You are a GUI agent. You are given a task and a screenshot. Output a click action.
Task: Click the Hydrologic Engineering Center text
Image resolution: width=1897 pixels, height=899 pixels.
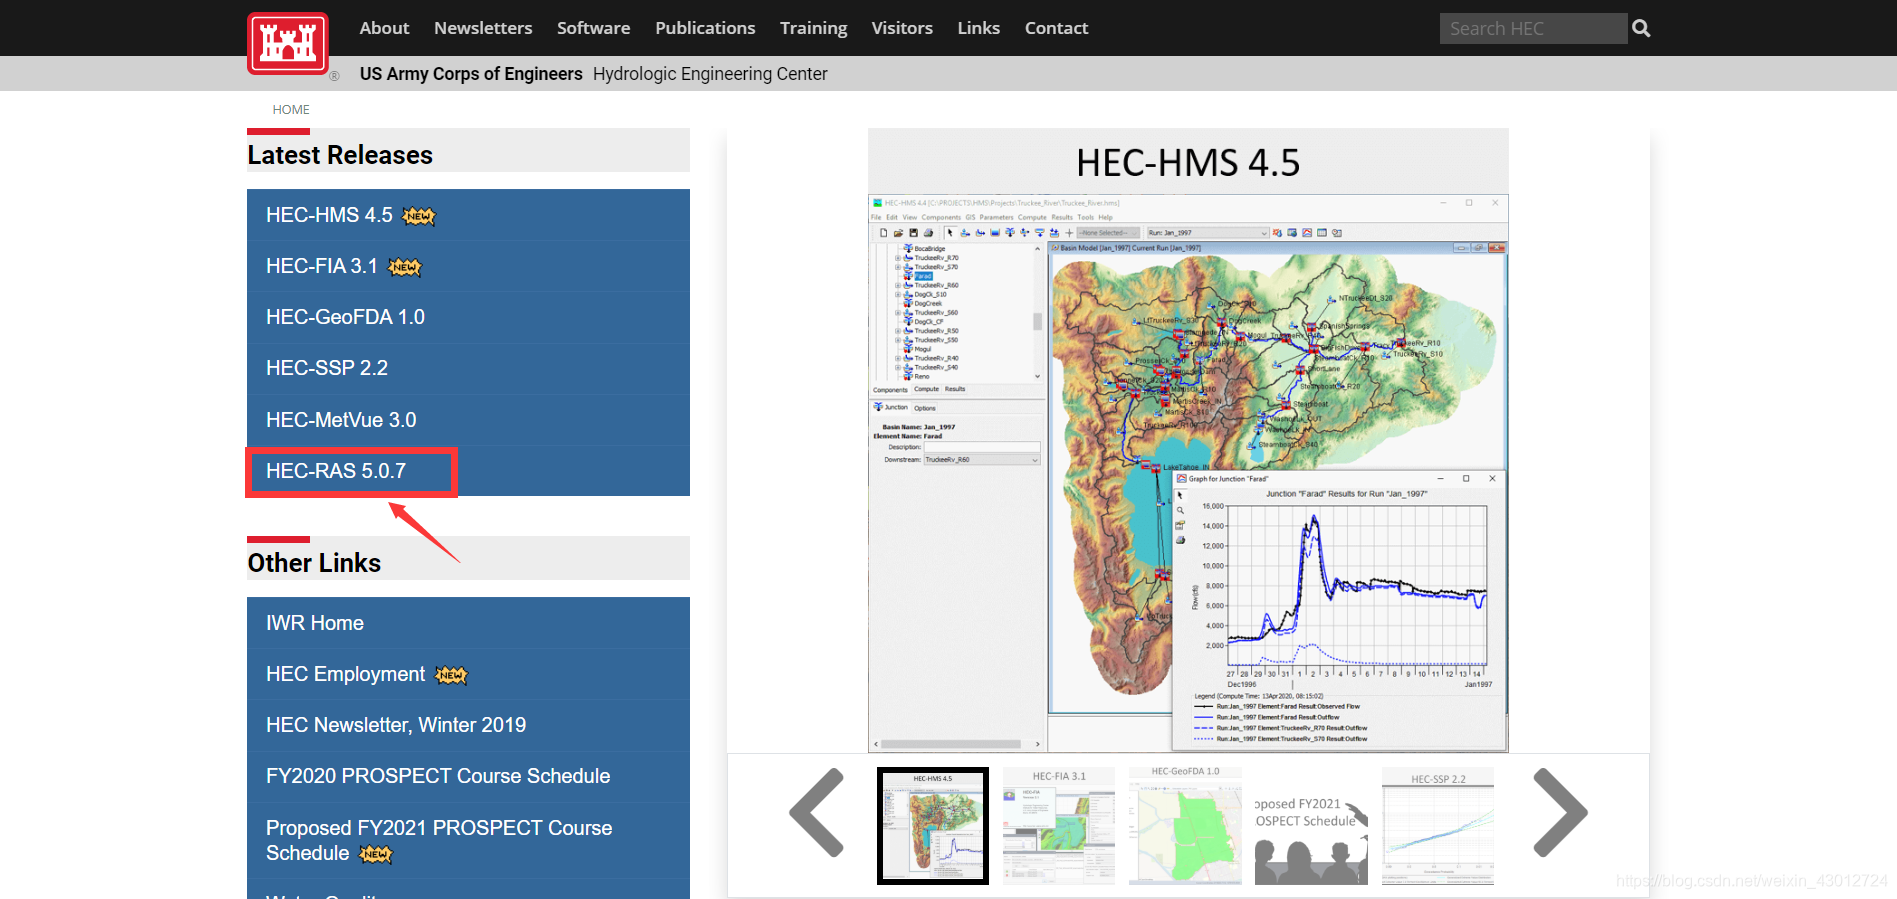pos(710,74)
